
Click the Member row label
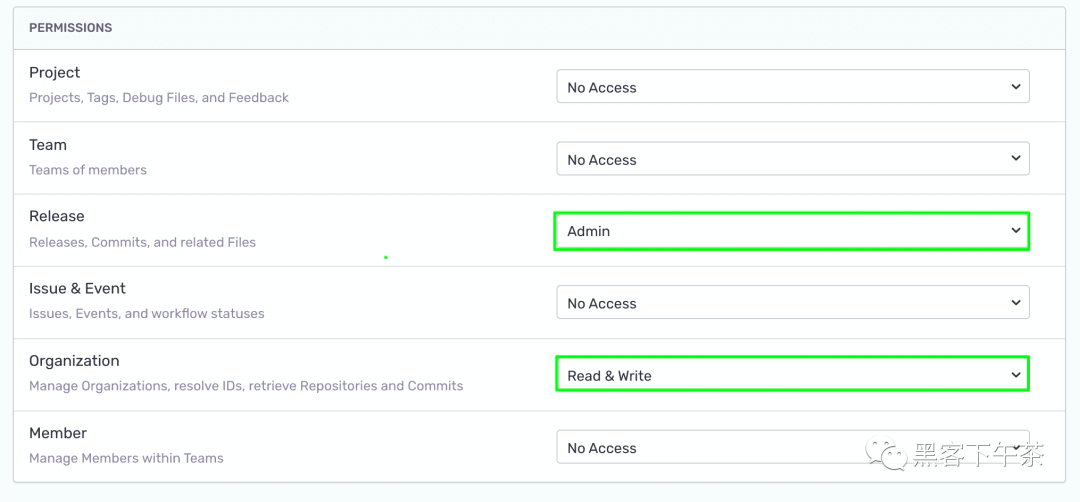point(58,433)
